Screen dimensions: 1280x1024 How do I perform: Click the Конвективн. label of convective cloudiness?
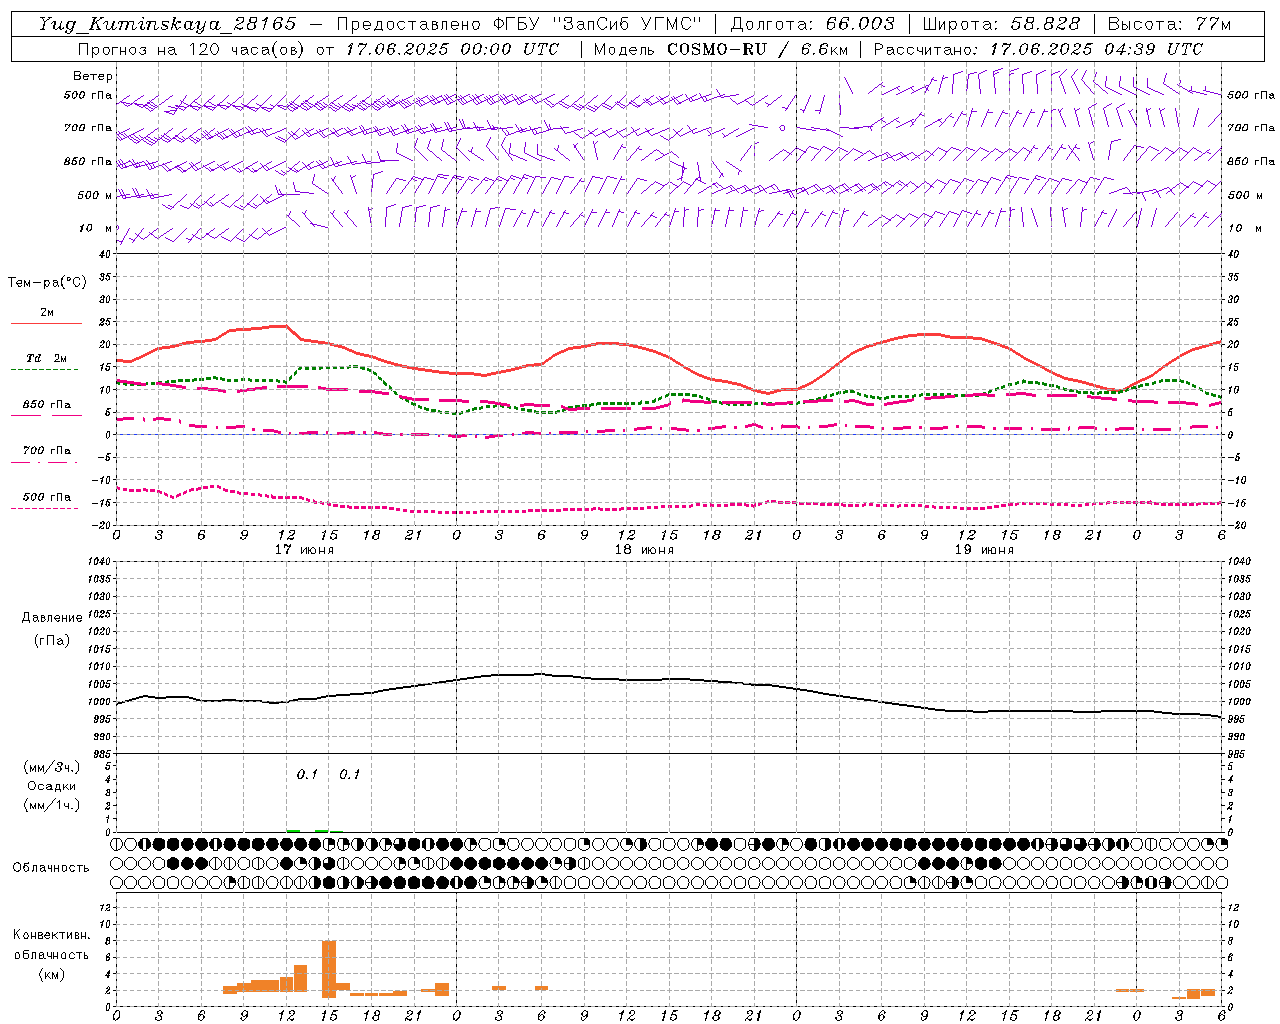point(52,935)
